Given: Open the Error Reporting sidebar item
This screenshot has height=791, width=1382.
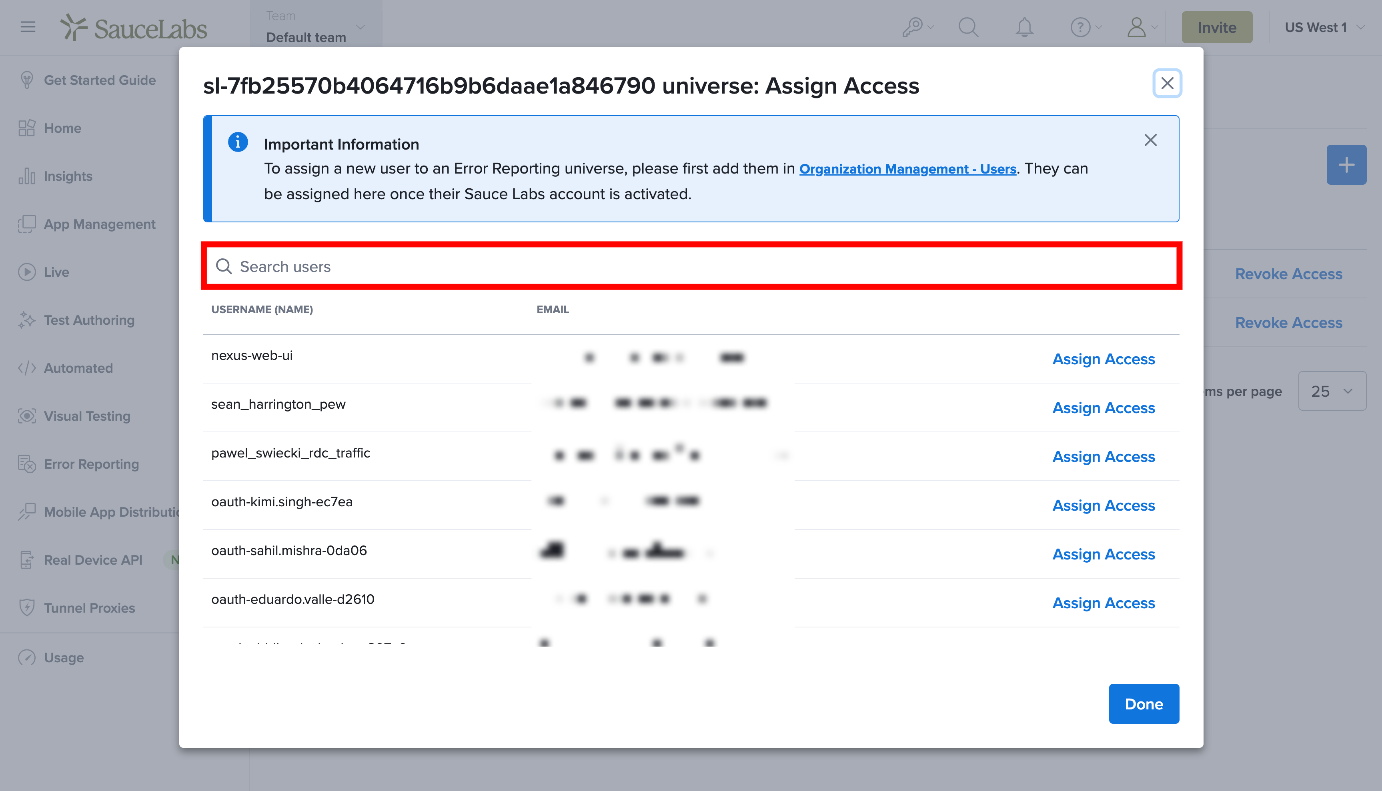Looking at the screenshot, I should 91,464.
